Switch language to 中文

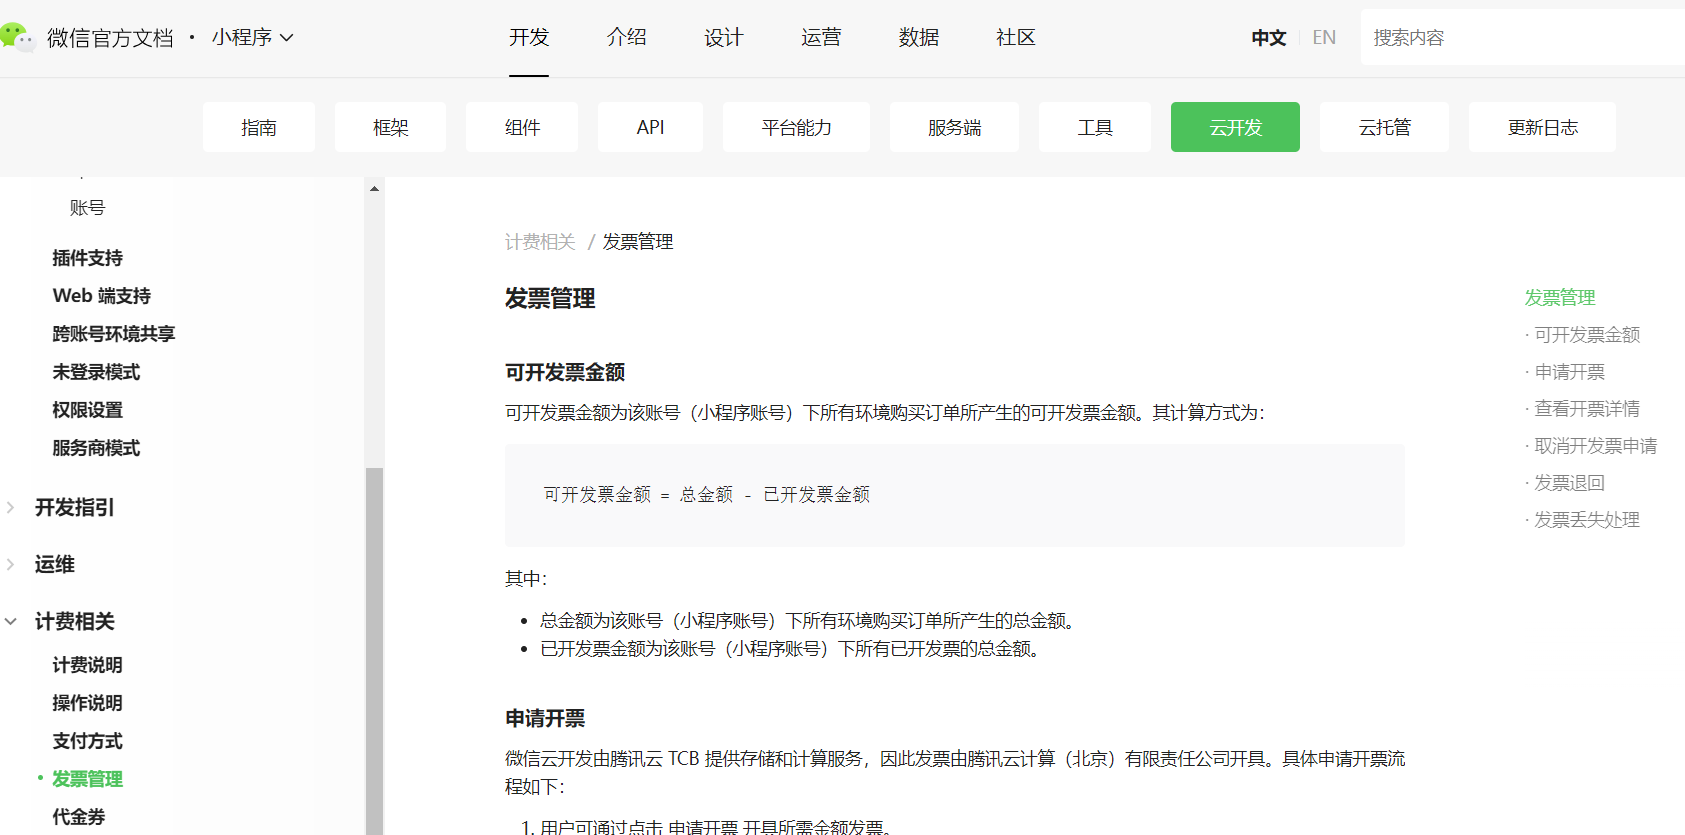pos(1268,37)
